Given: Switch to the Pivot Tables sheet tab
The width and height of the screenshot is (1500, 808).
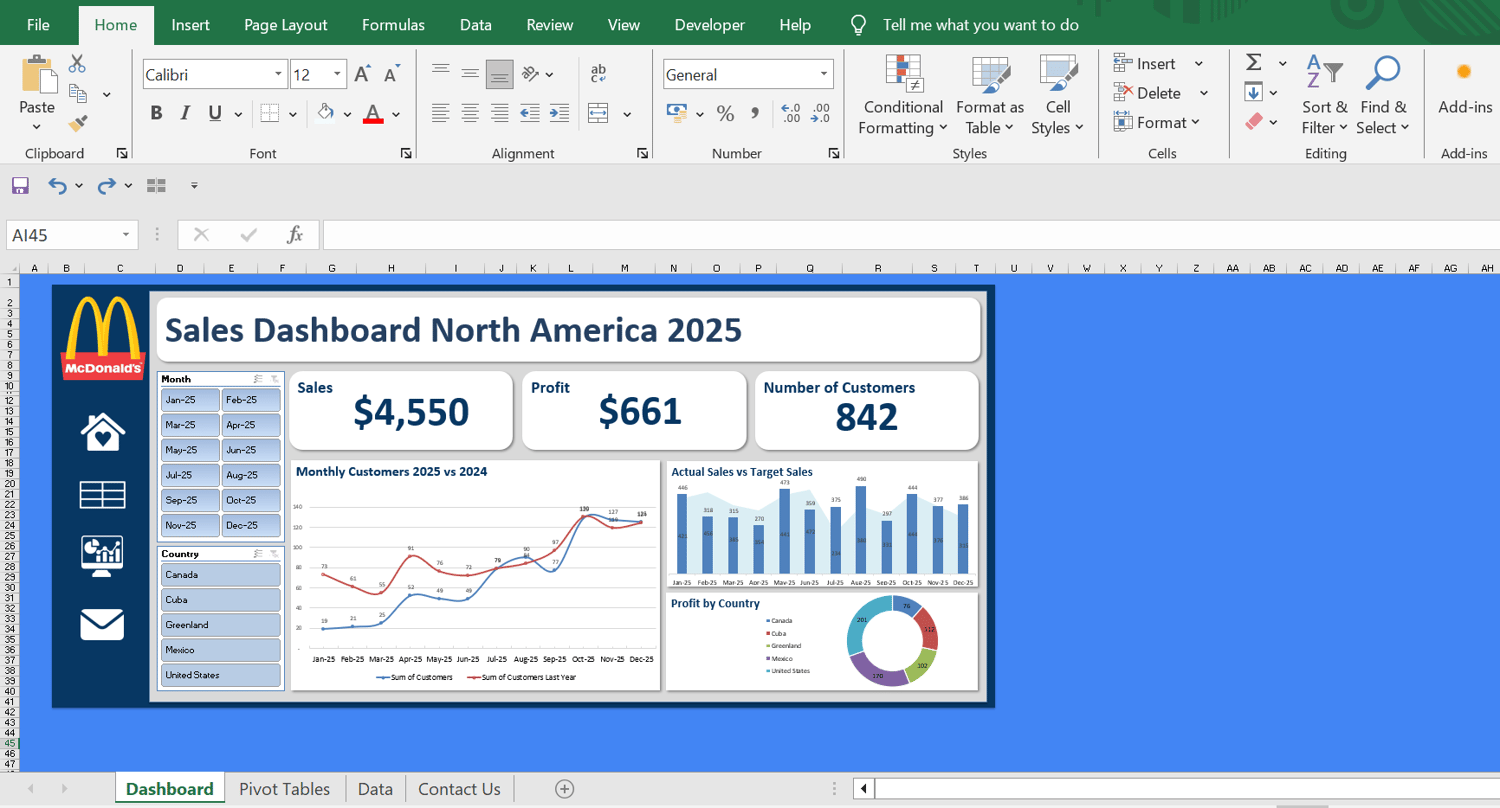Looking at the screenshot, I should [284, 789].
